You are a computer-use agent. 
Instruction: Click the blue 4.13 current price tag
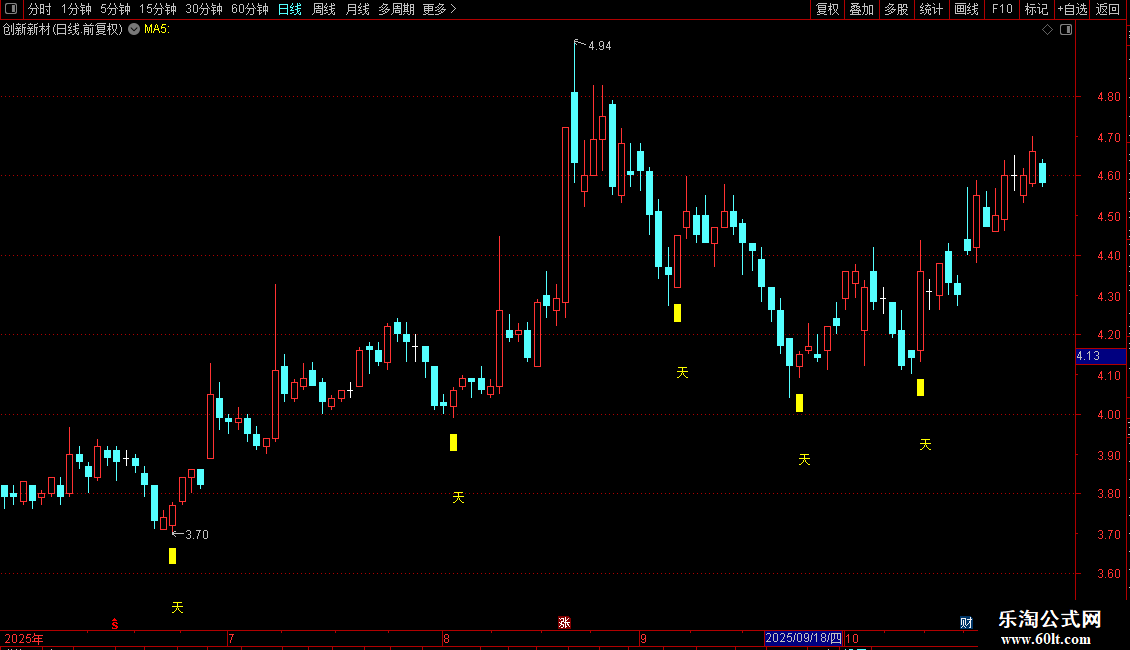click(x=1100, y=356)
